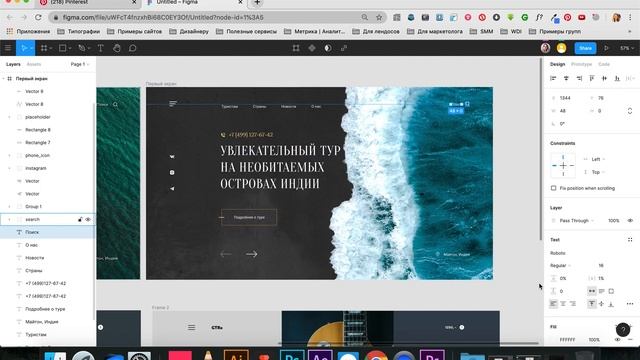Set text auto width resizing
Viewport: 640px width, 360px height.
(592, 291)
